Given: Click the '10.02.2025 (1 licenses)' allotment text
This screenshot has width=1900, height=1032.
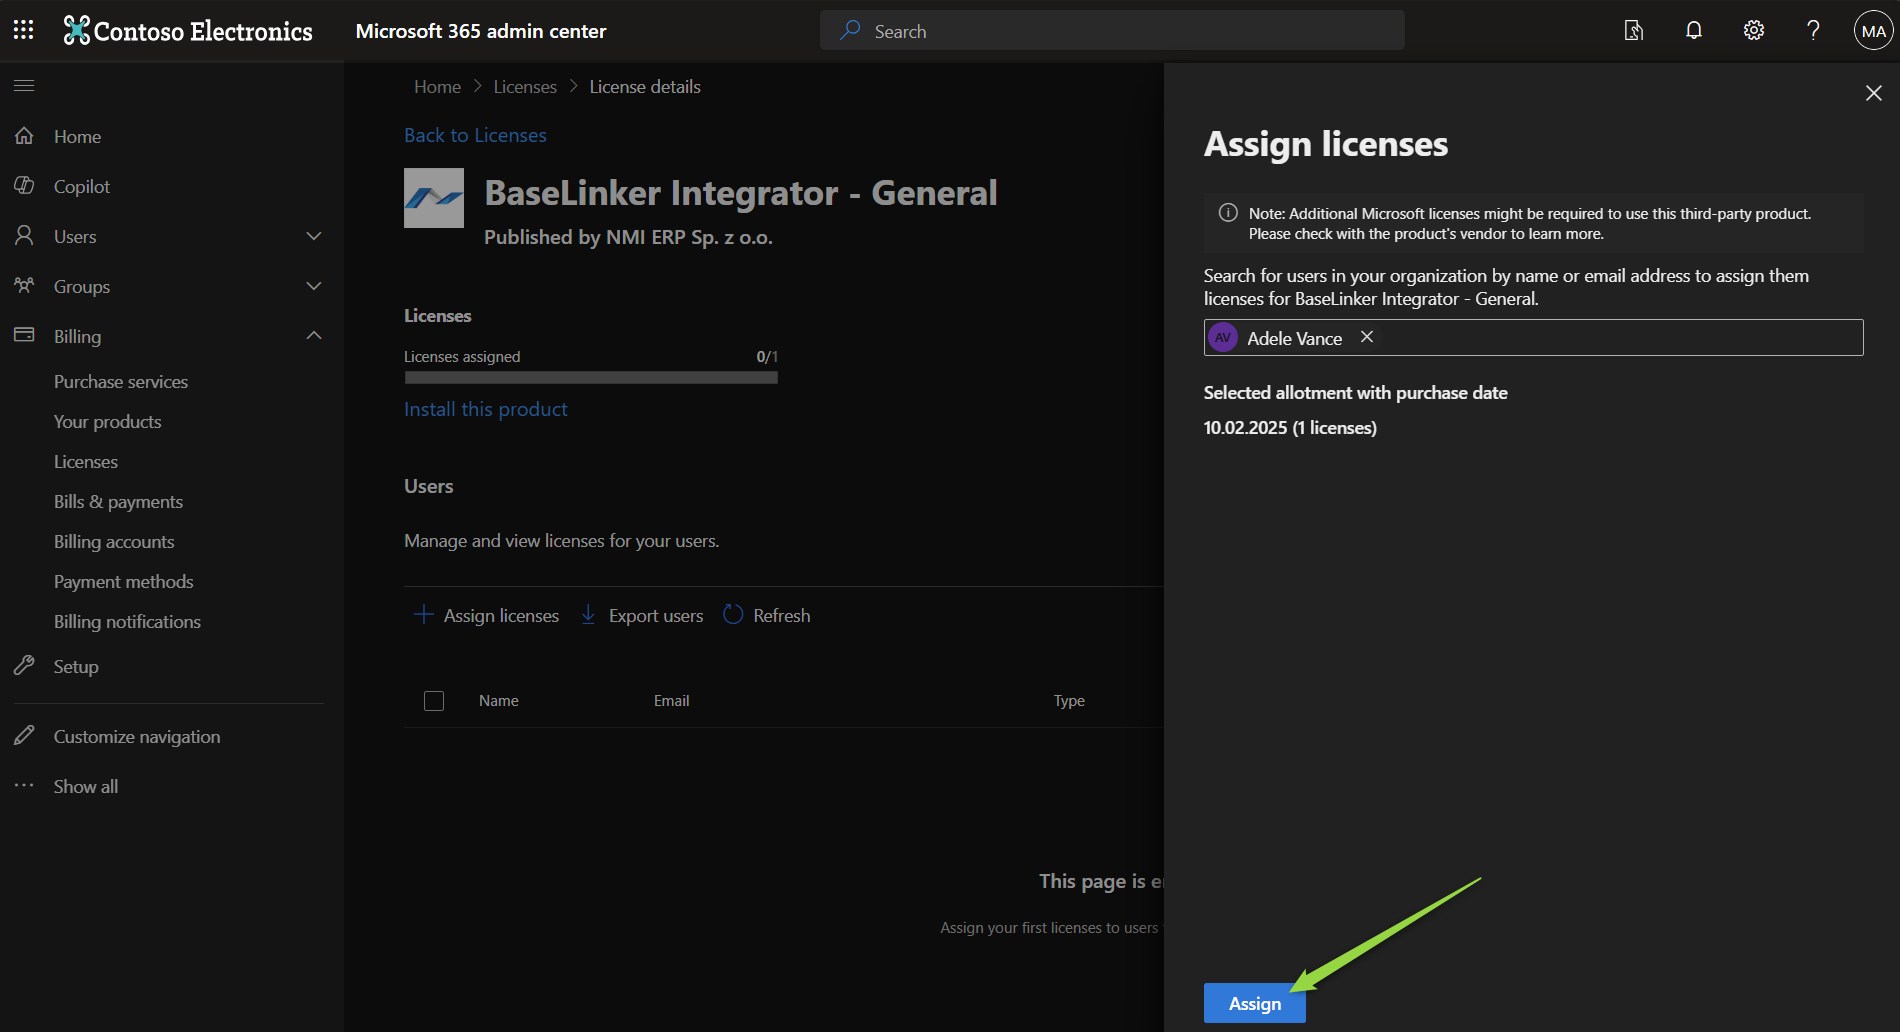Looking at the screenshot, I should (1290, 428).
